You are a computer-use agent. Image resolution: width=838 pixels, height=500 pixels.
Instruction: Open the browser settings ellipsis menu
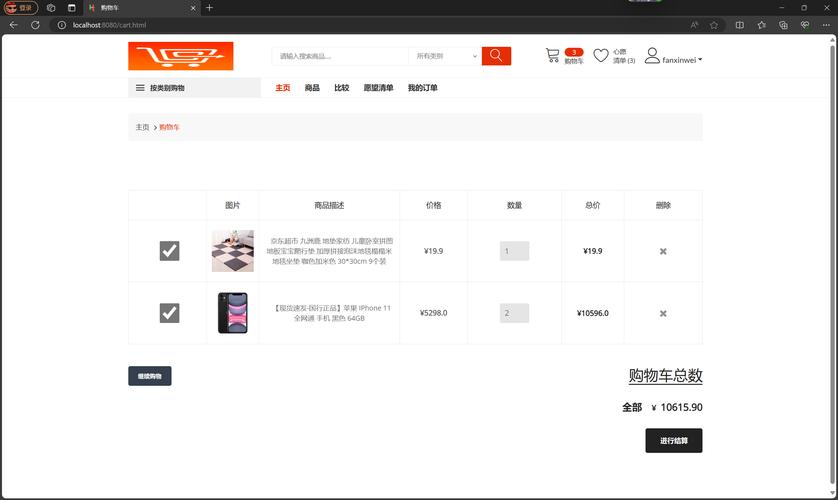(x=826, y=25)
